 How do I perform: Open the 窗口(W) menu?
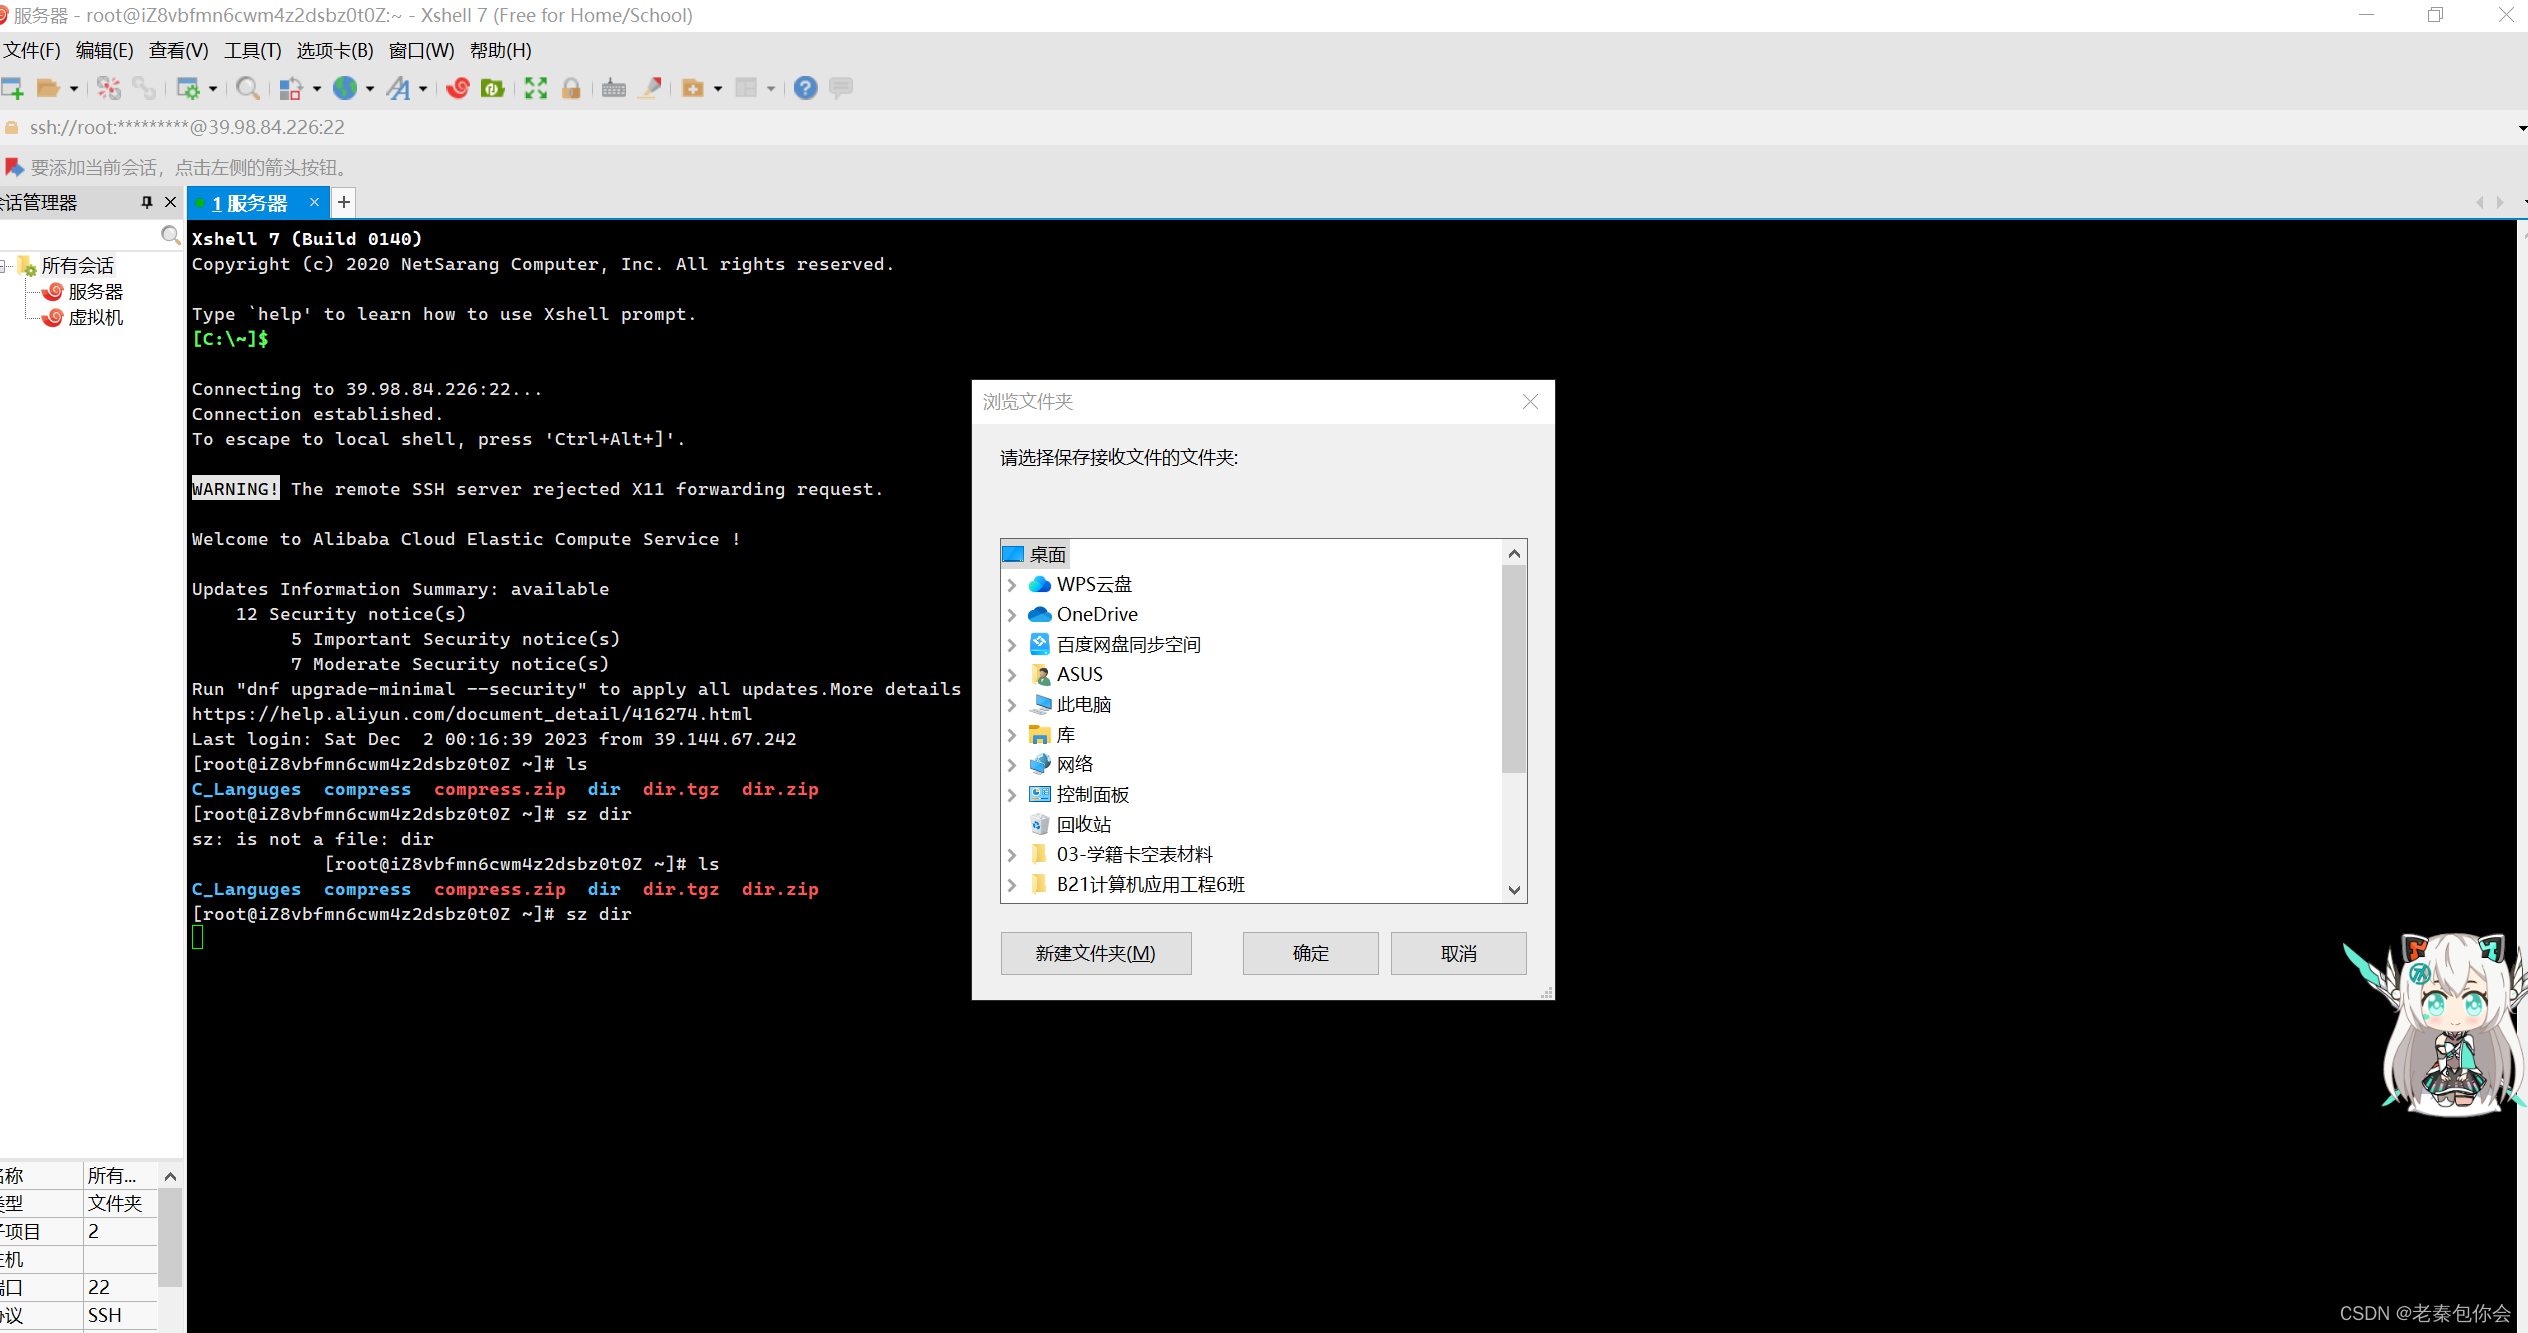(421, 50)
